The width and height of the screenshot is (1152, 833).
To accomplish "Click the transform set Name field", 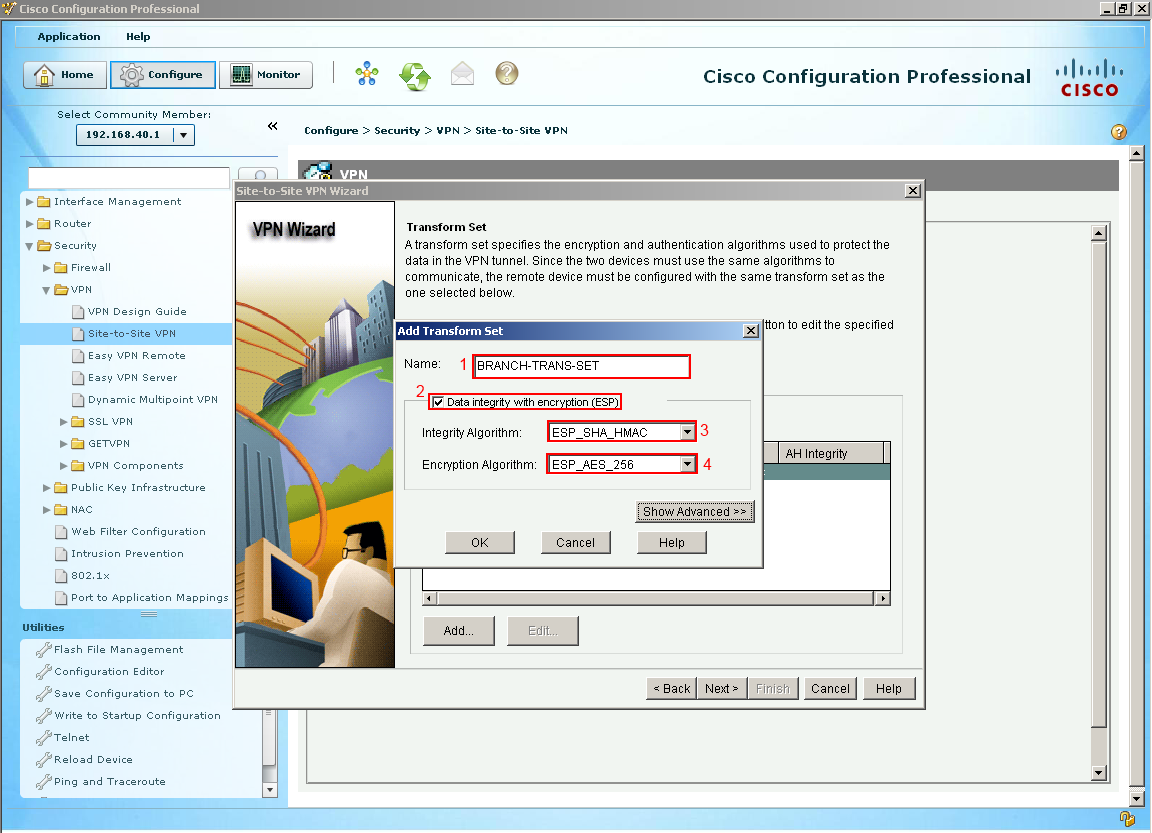I will tap(582, 366).
